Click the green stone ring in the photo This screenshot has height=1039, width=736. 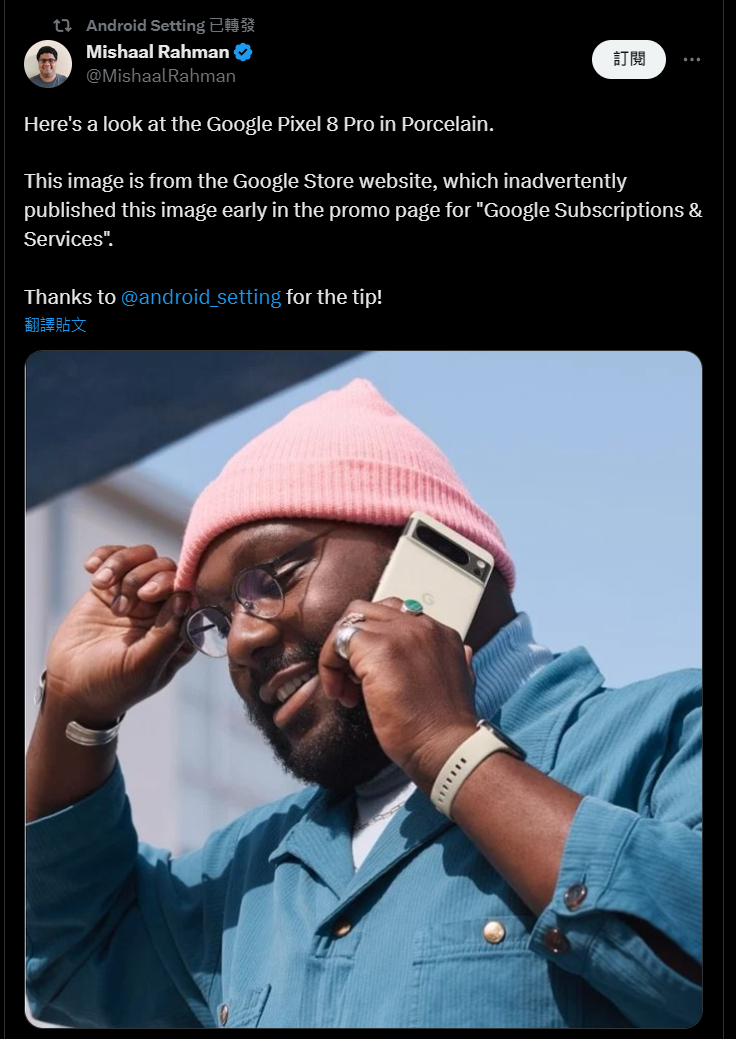(411, 606)
